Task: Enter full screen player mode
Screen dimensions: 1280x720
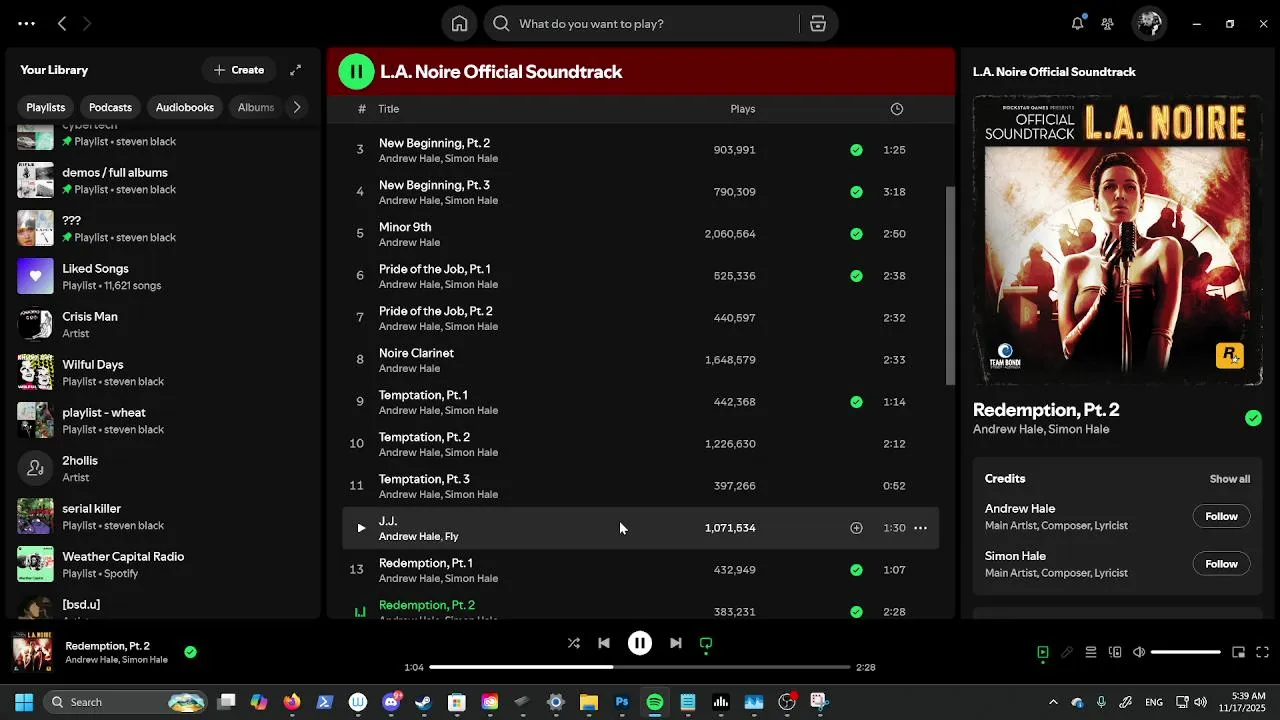Action: pos(1262,652)
